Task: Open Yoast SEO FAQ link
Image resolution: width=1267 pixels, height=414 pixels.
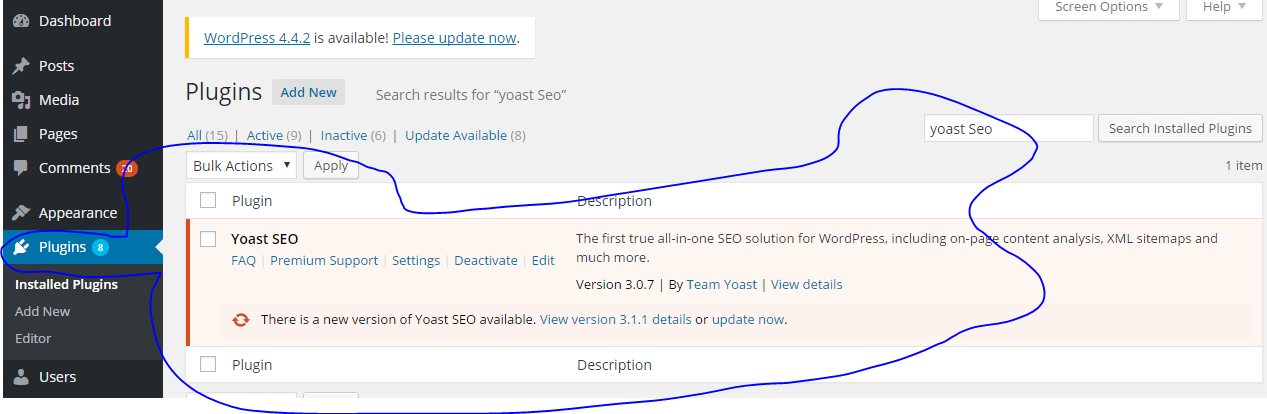Action: coord(243,261)
